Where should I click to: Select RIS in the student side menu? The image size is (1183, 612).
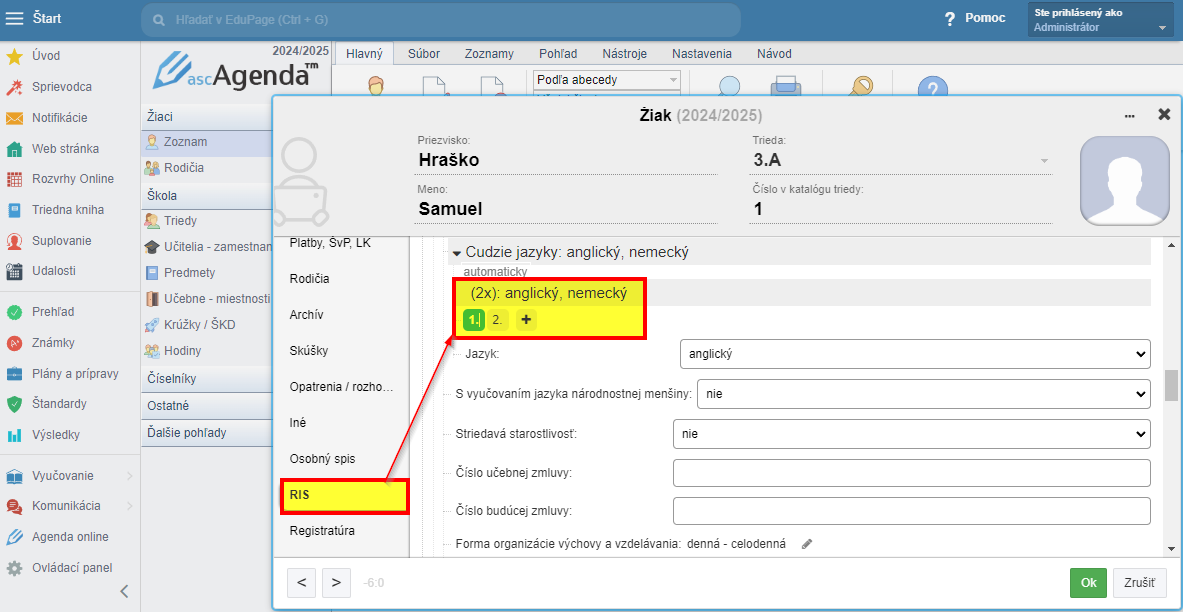tap(344, 496)
